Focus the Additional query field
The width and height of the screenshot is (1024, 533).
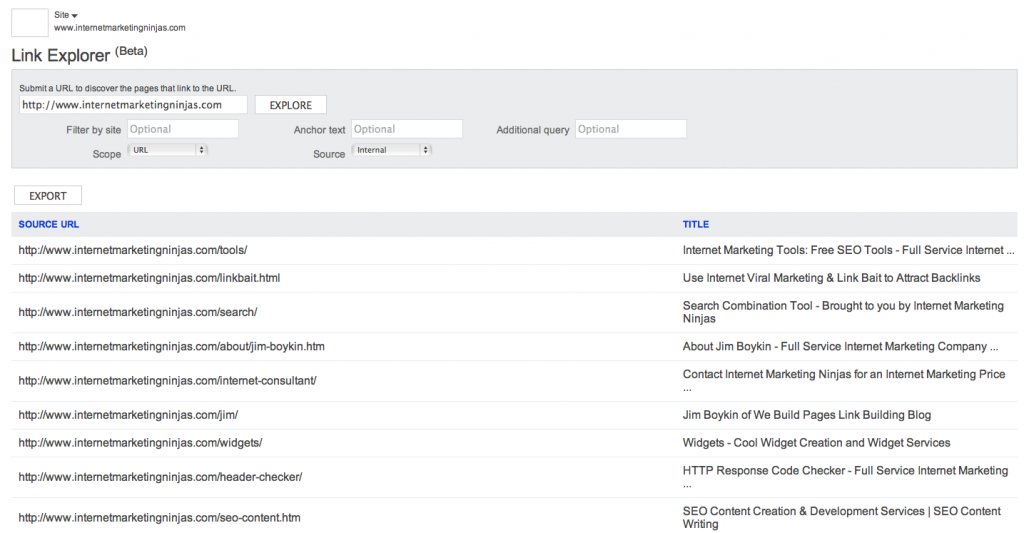pos(631,129)
